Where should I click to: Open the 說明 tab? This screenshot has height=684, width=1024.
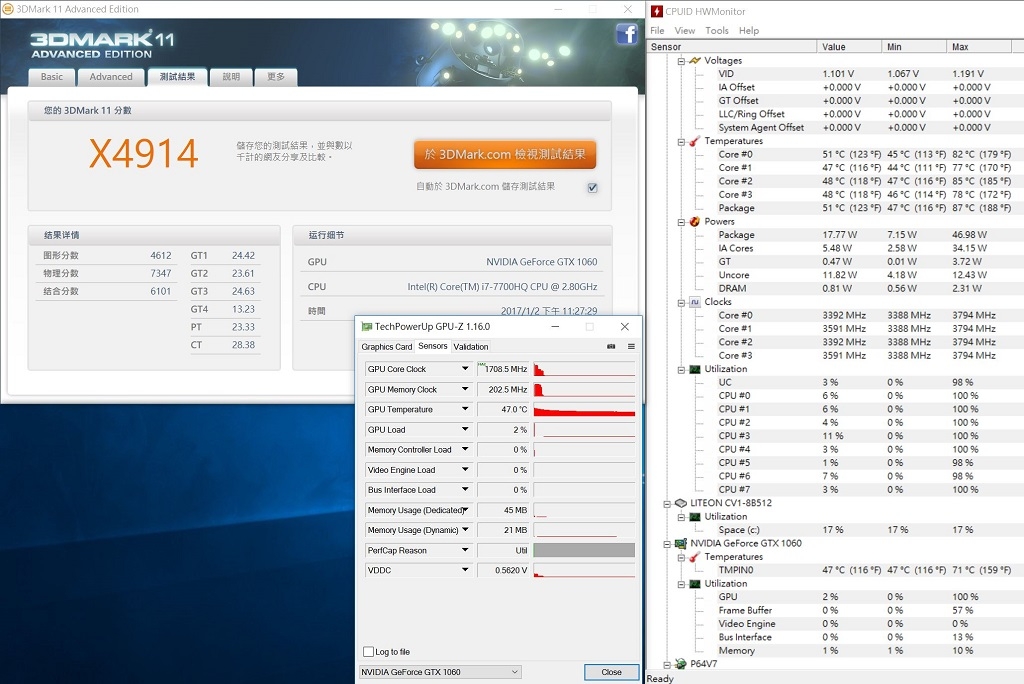tap(231, 77)
